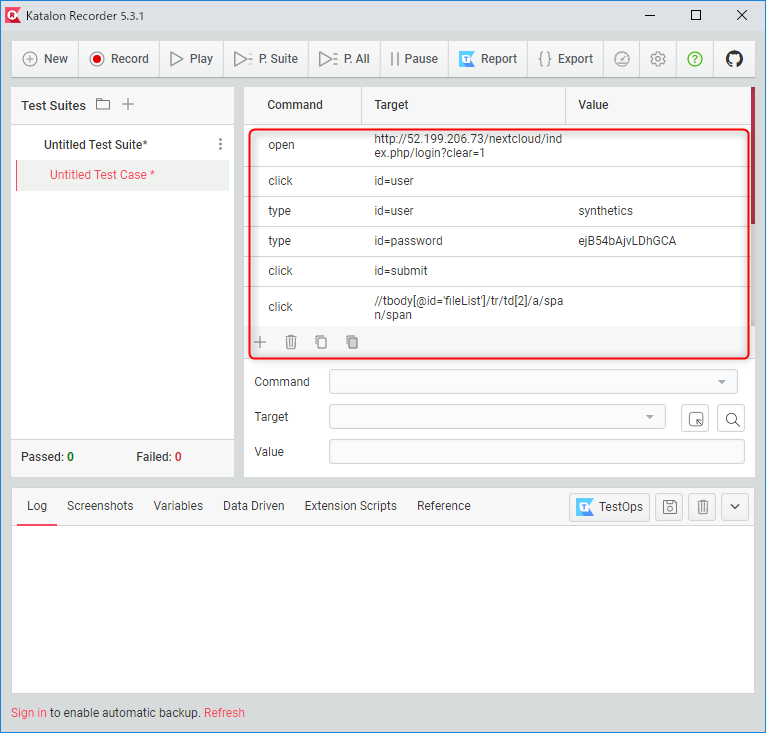Save the log with disk icon
The width and height of the screenshot is (766, 733).
coord(669,507)
